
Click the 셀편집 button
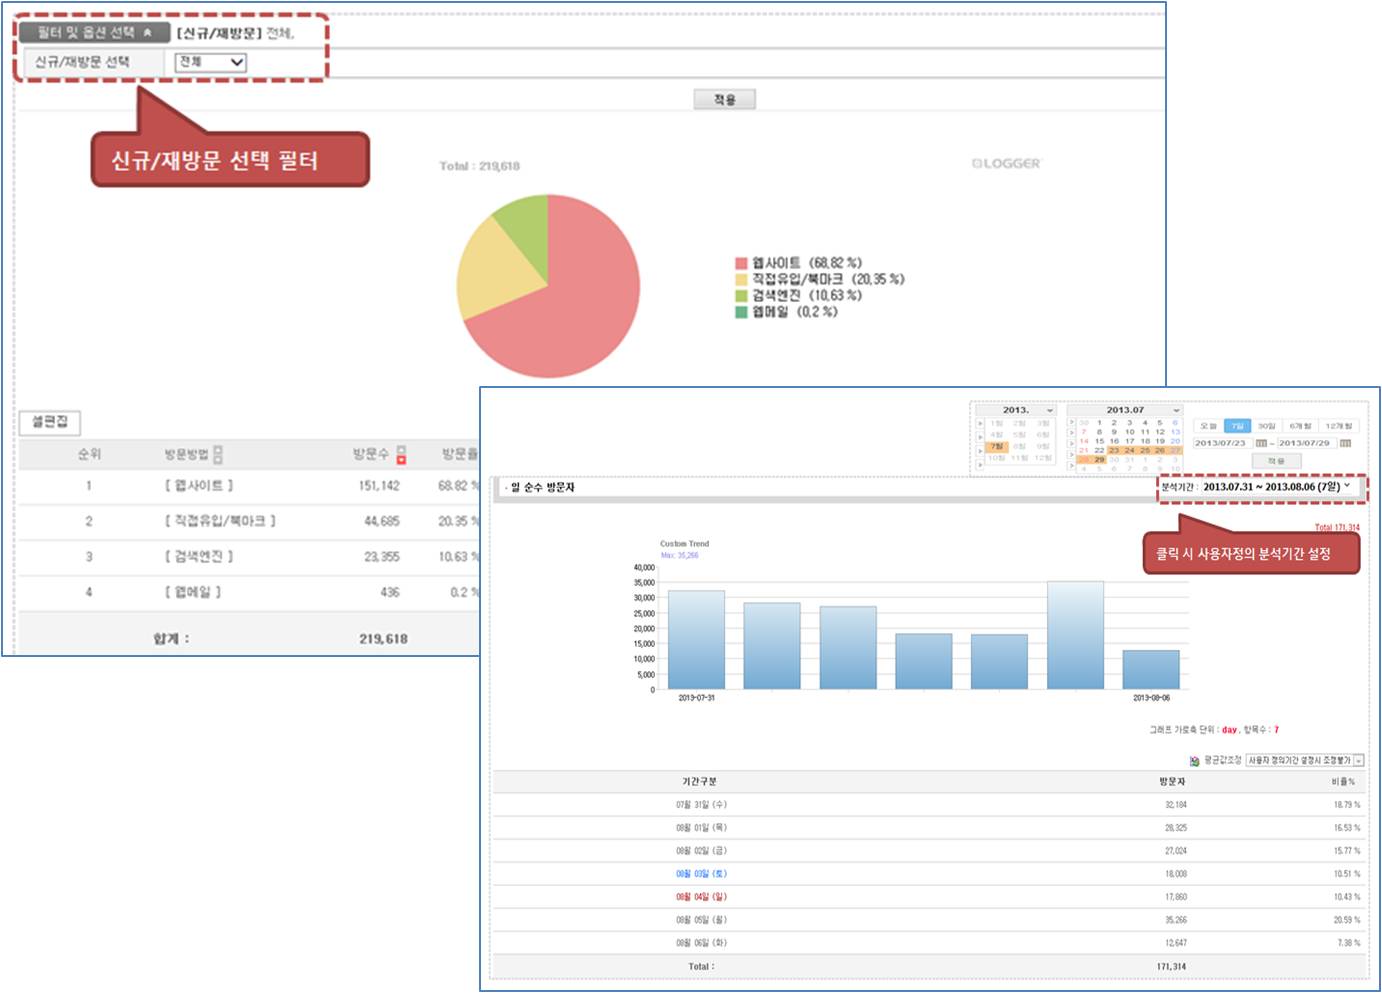pos(49,422)
